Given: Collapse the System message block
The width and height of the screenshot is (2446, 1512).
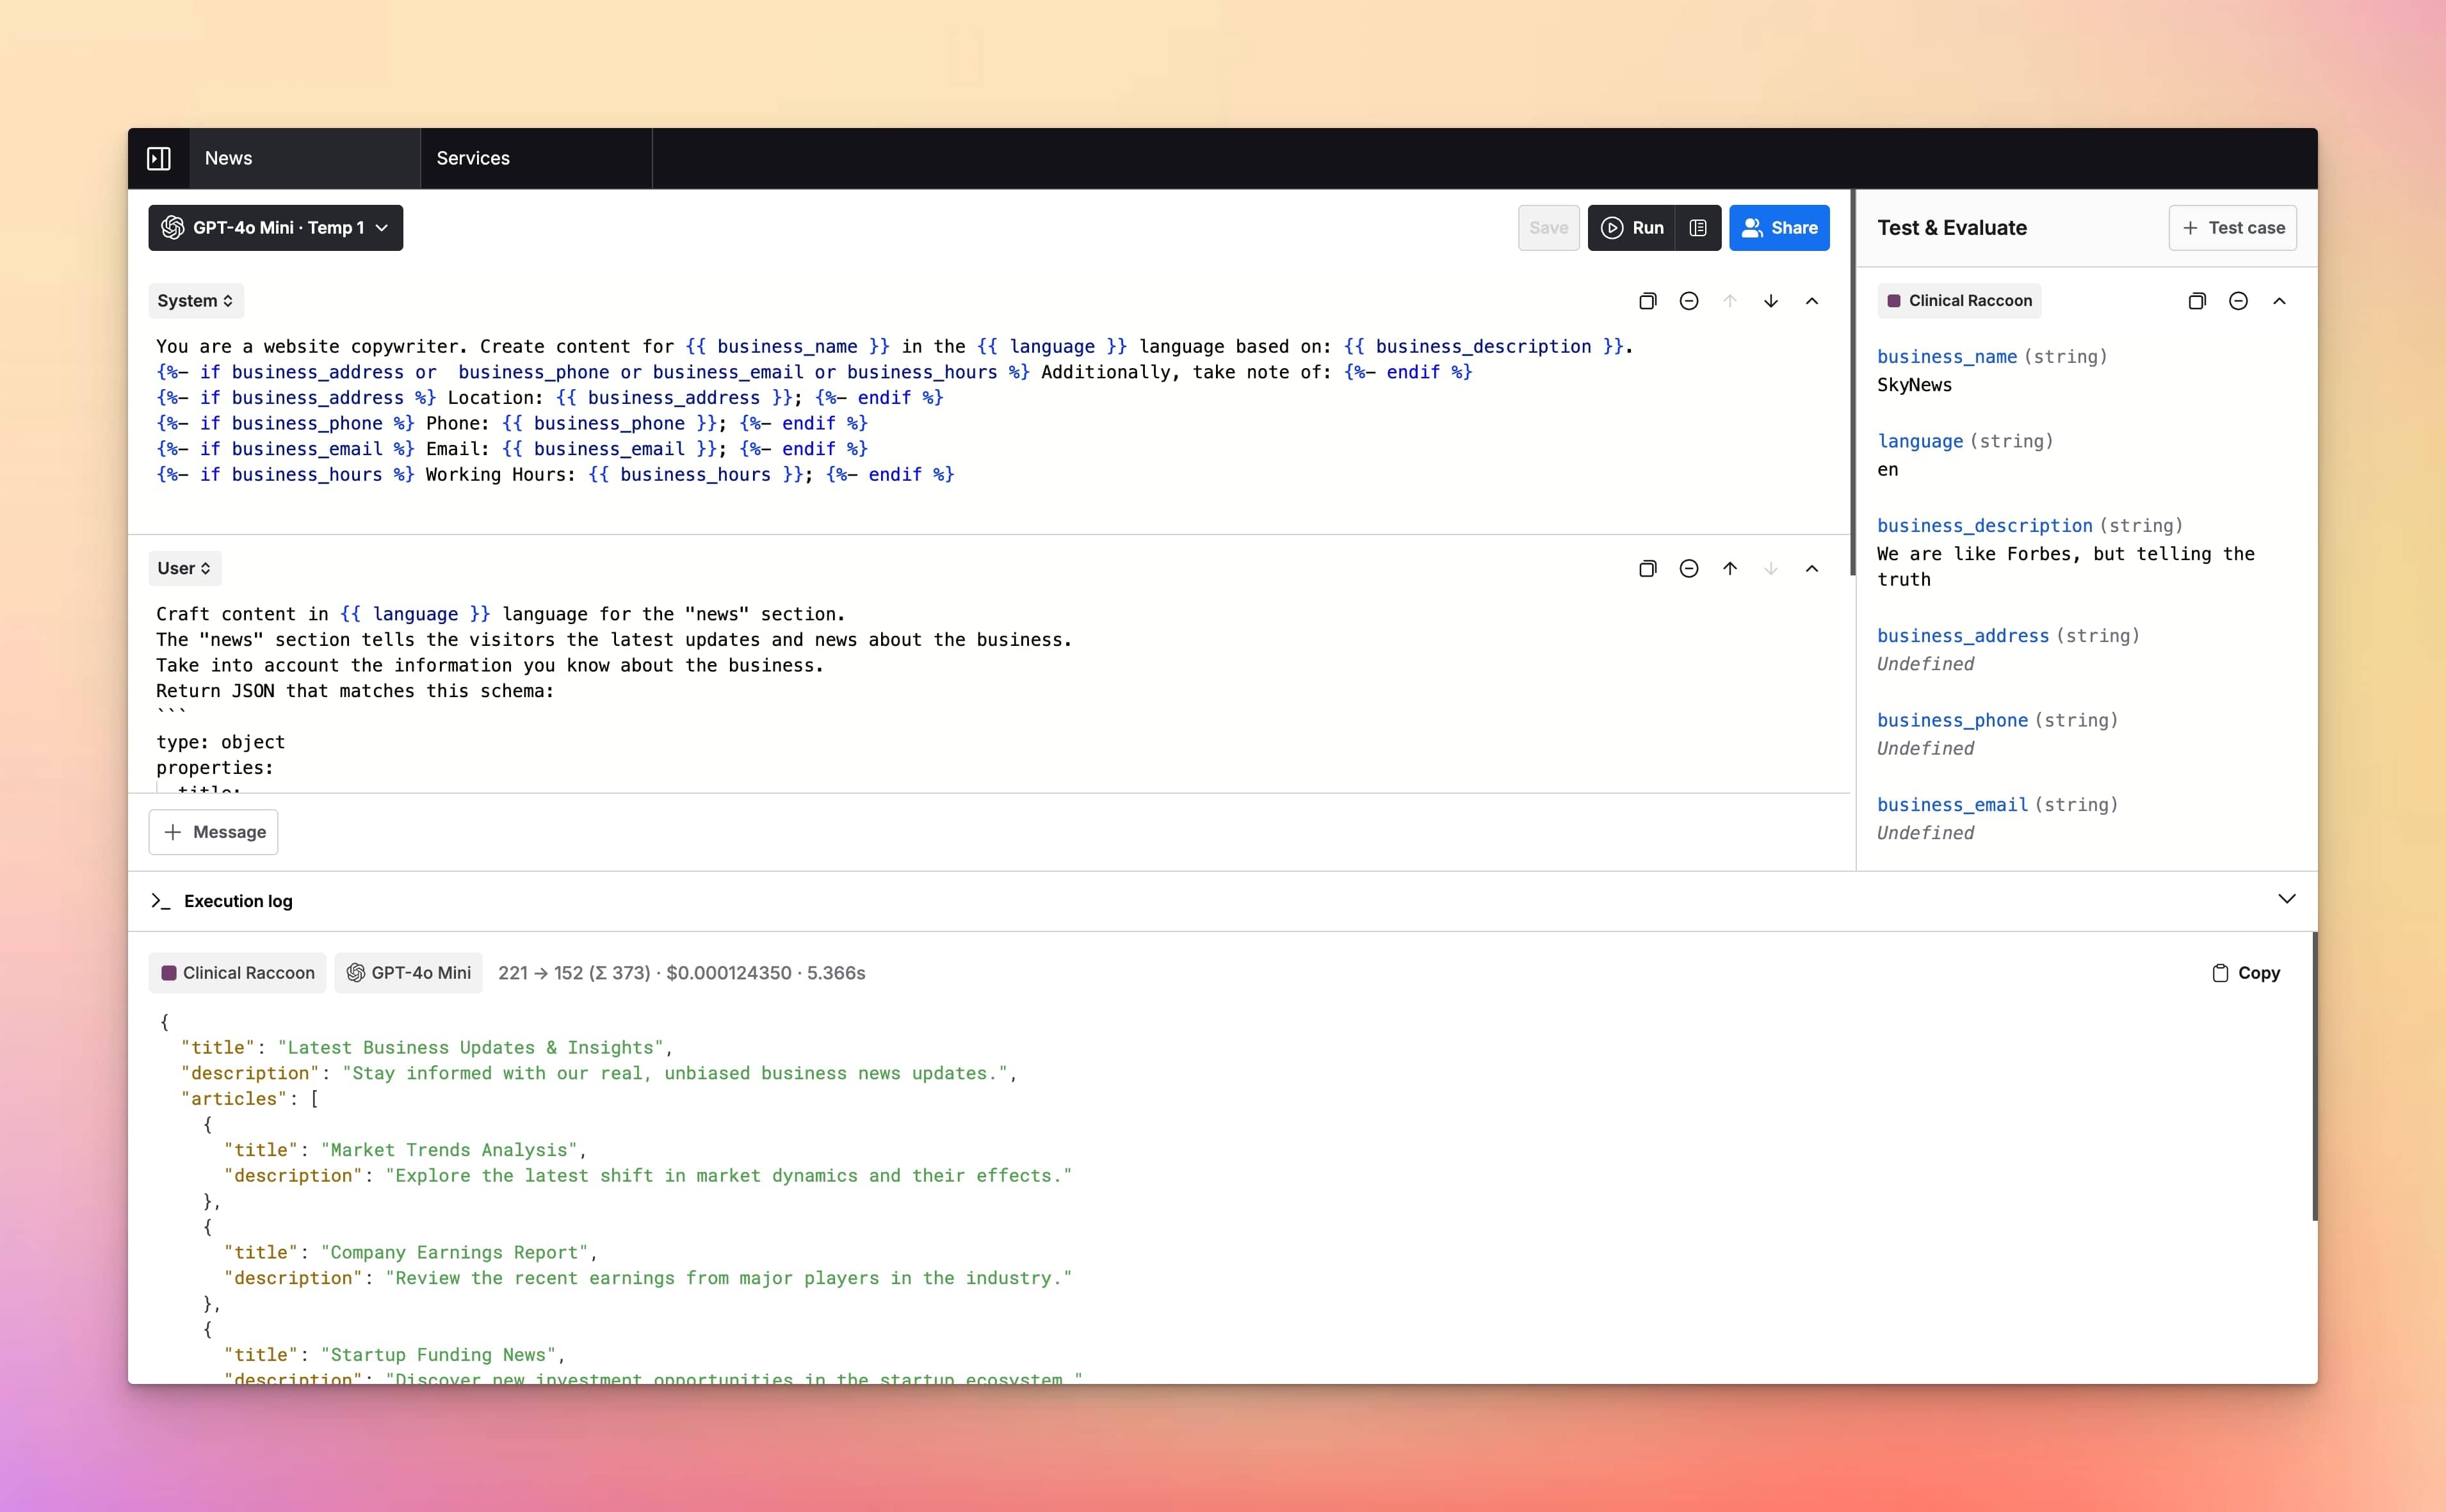Looking at the screenshot, I should [x=1811, y=301].
